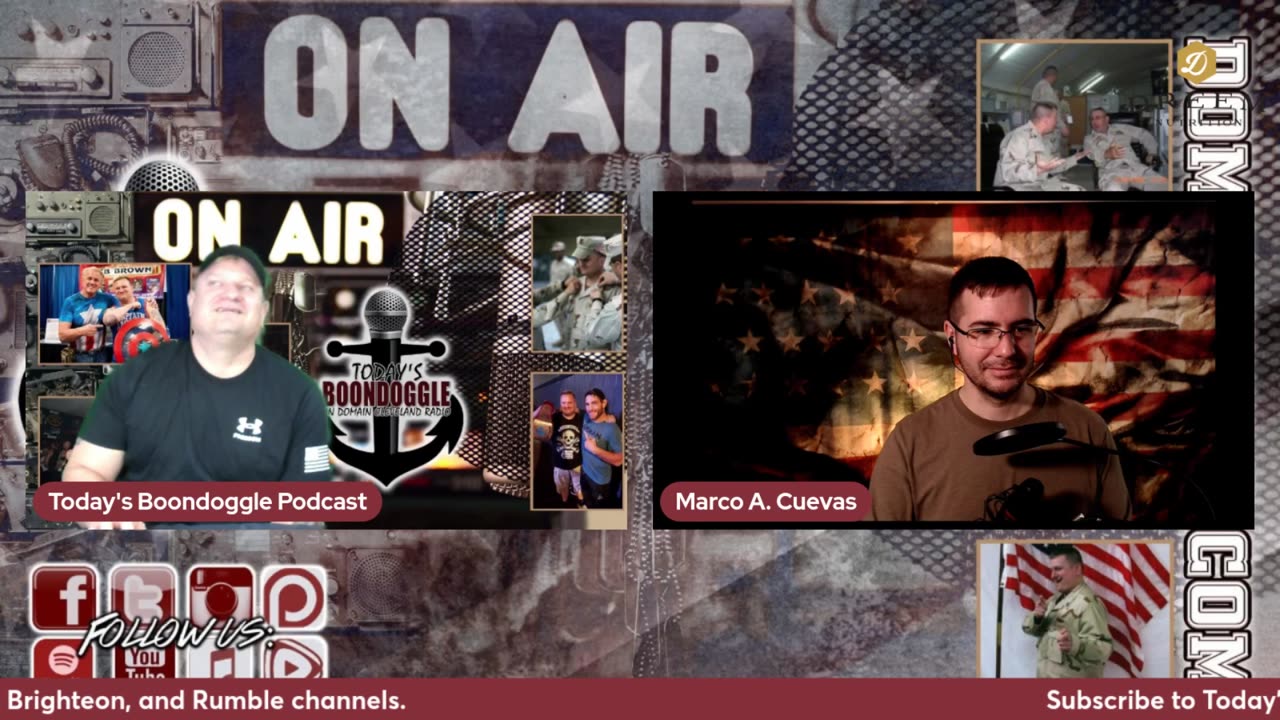Click the black microphone in Marco's feed
Image resolution: width=1280 pixels, height=720 pixels.
pyautogui.click(x=1020, y=440)
